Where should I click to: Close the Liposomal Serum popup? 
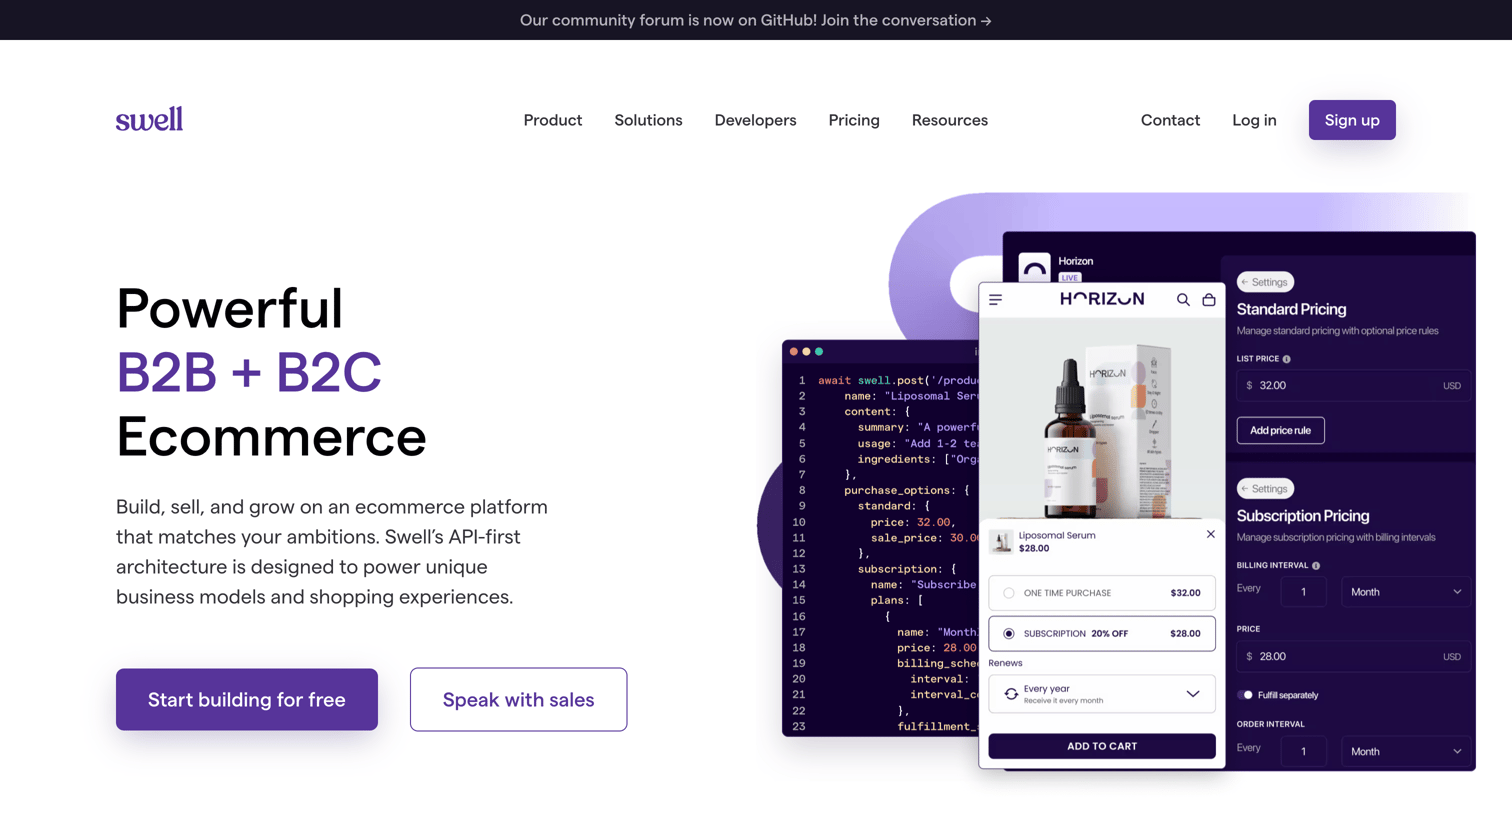coord(1210,534)
